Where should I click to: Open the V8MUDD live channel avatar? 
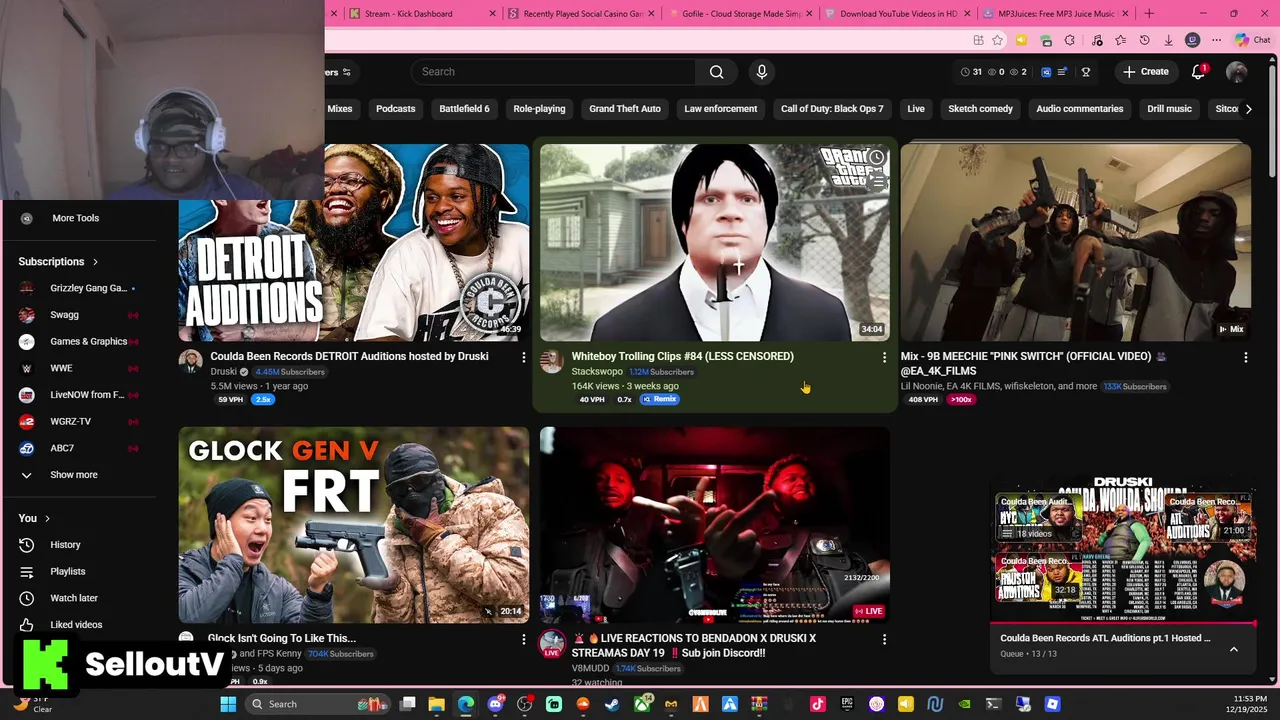[x=552, y=643]
